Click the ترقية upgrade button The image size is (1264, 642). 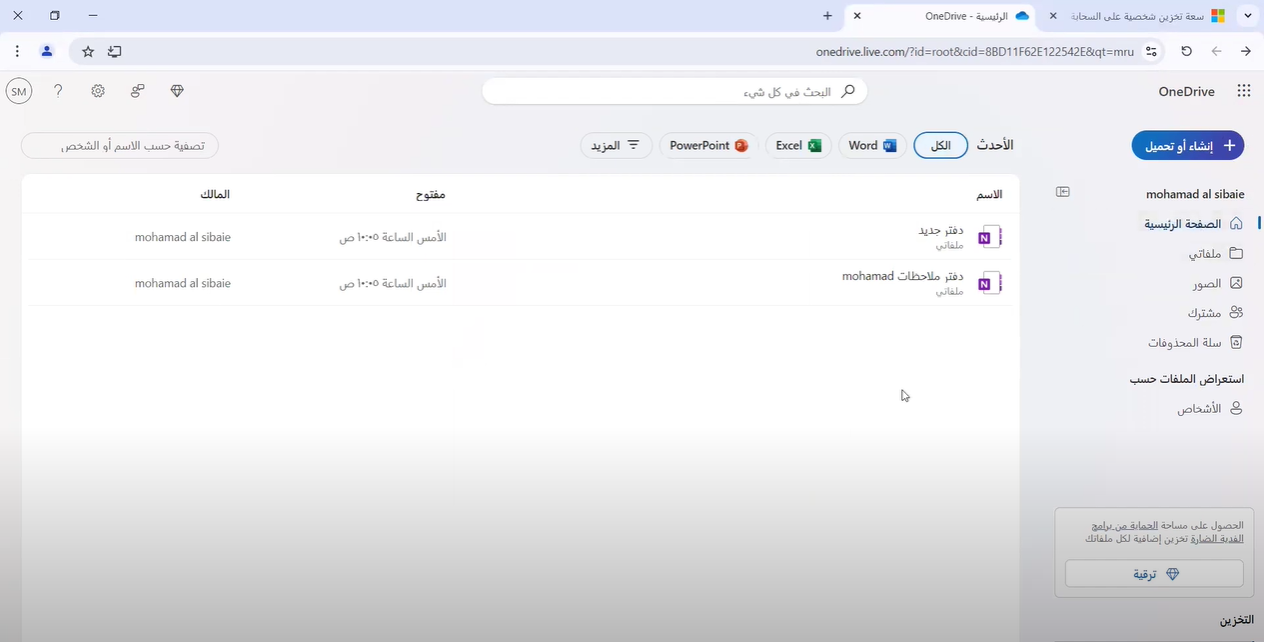[1154, 574]
